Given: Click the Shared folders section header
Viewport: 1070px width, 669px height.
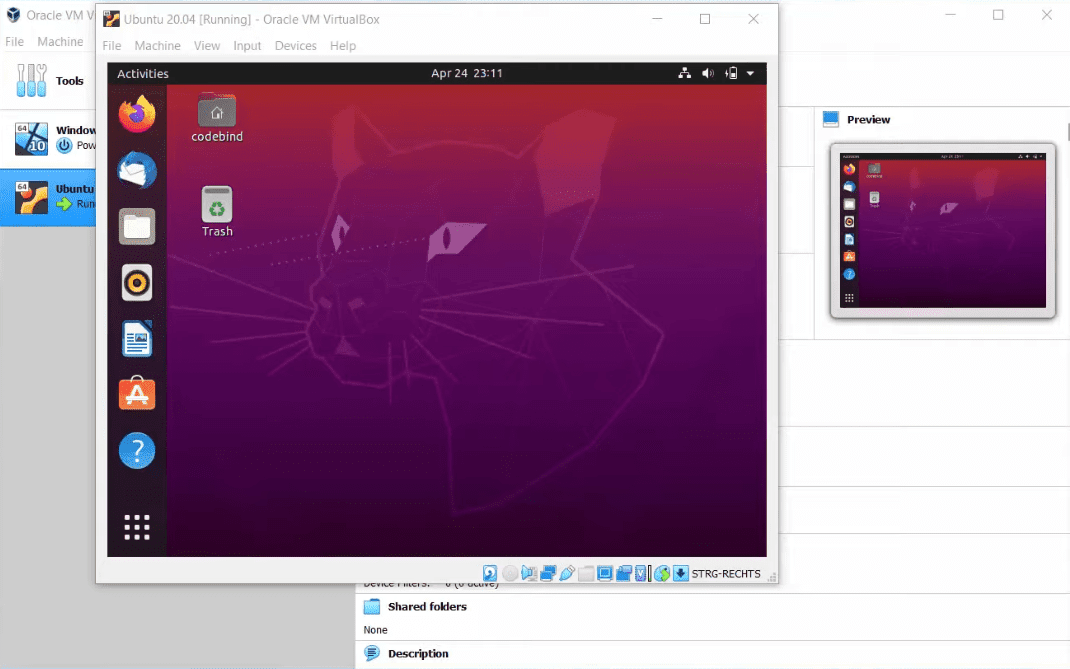Looking at the screenshot, I should (427, 606).
